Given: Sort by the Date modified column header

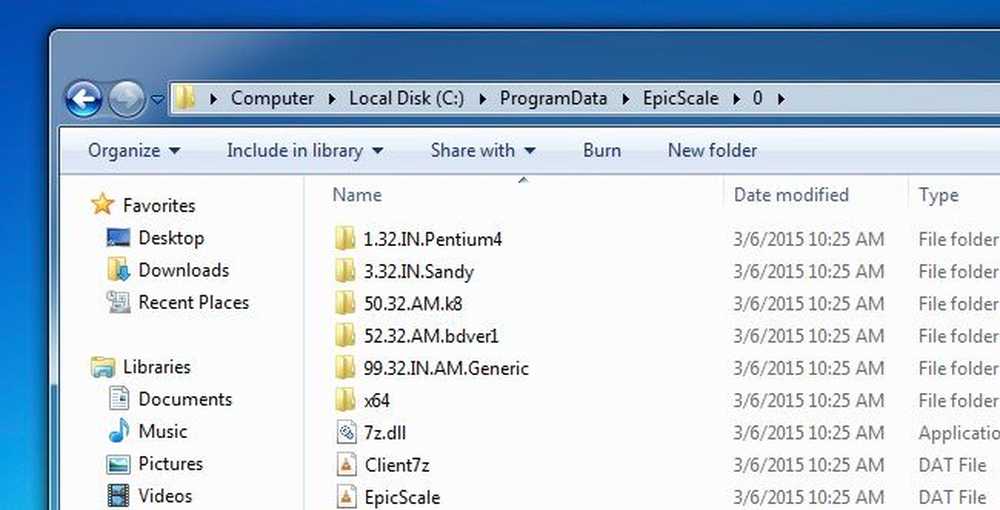Looking at the screenshot, I should click(791, 195).
